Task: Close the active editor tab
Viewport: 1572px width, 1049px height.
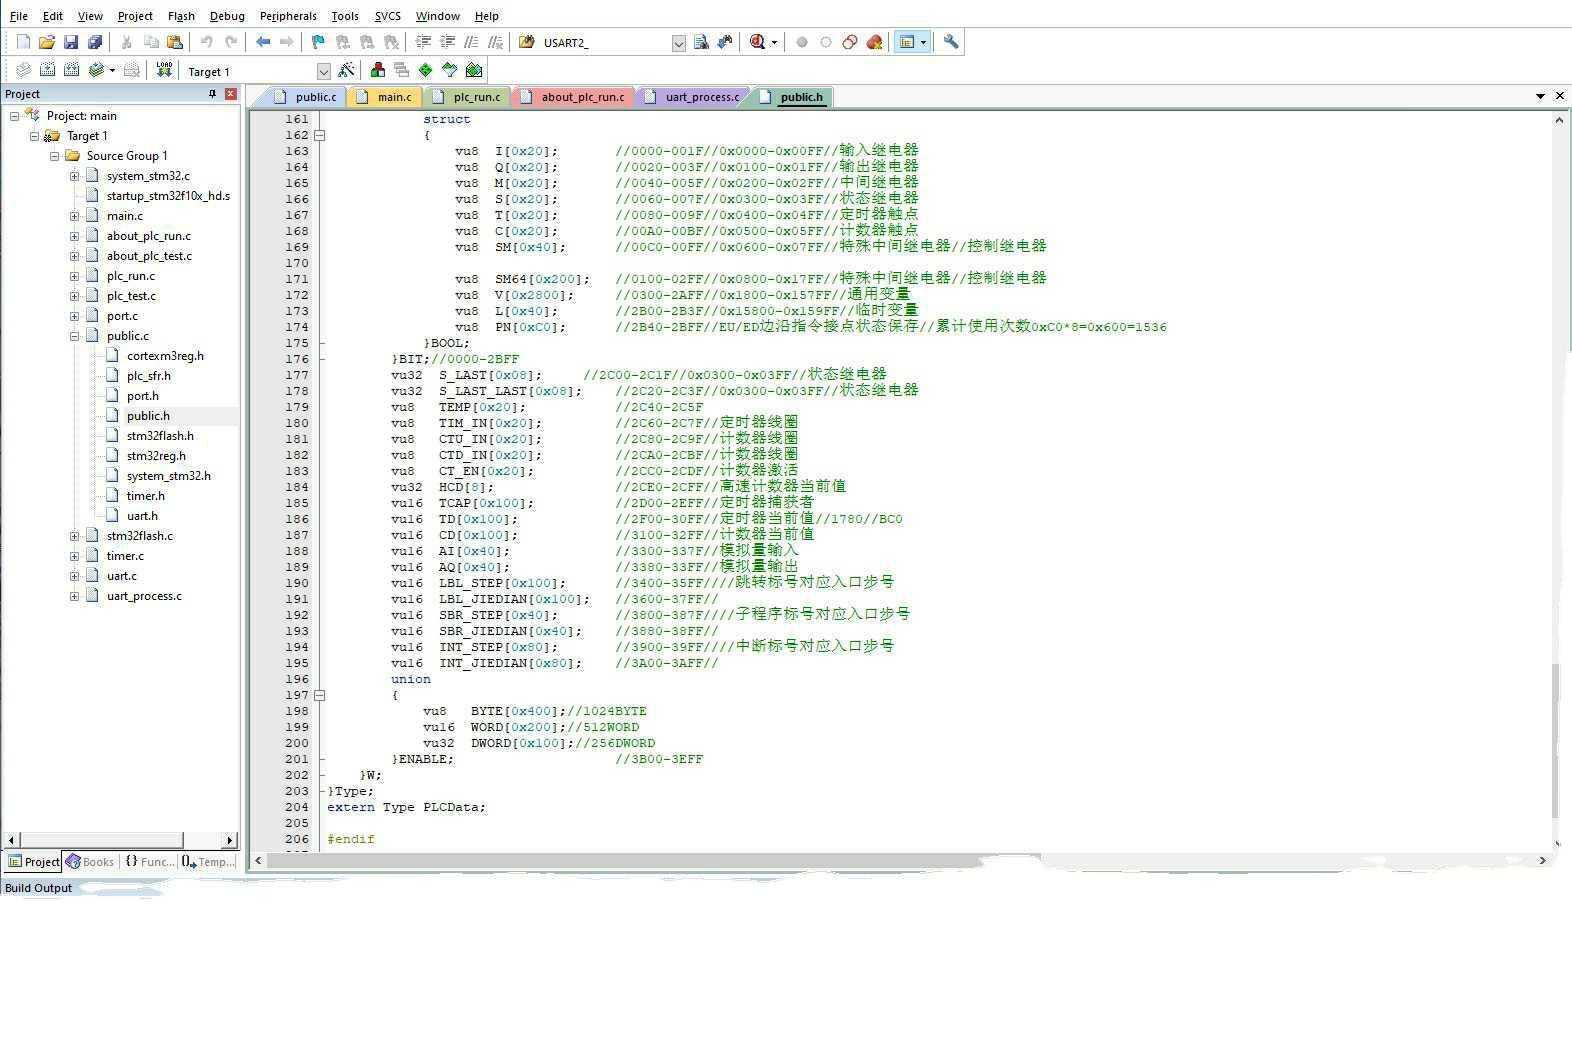Action: 1559,96
